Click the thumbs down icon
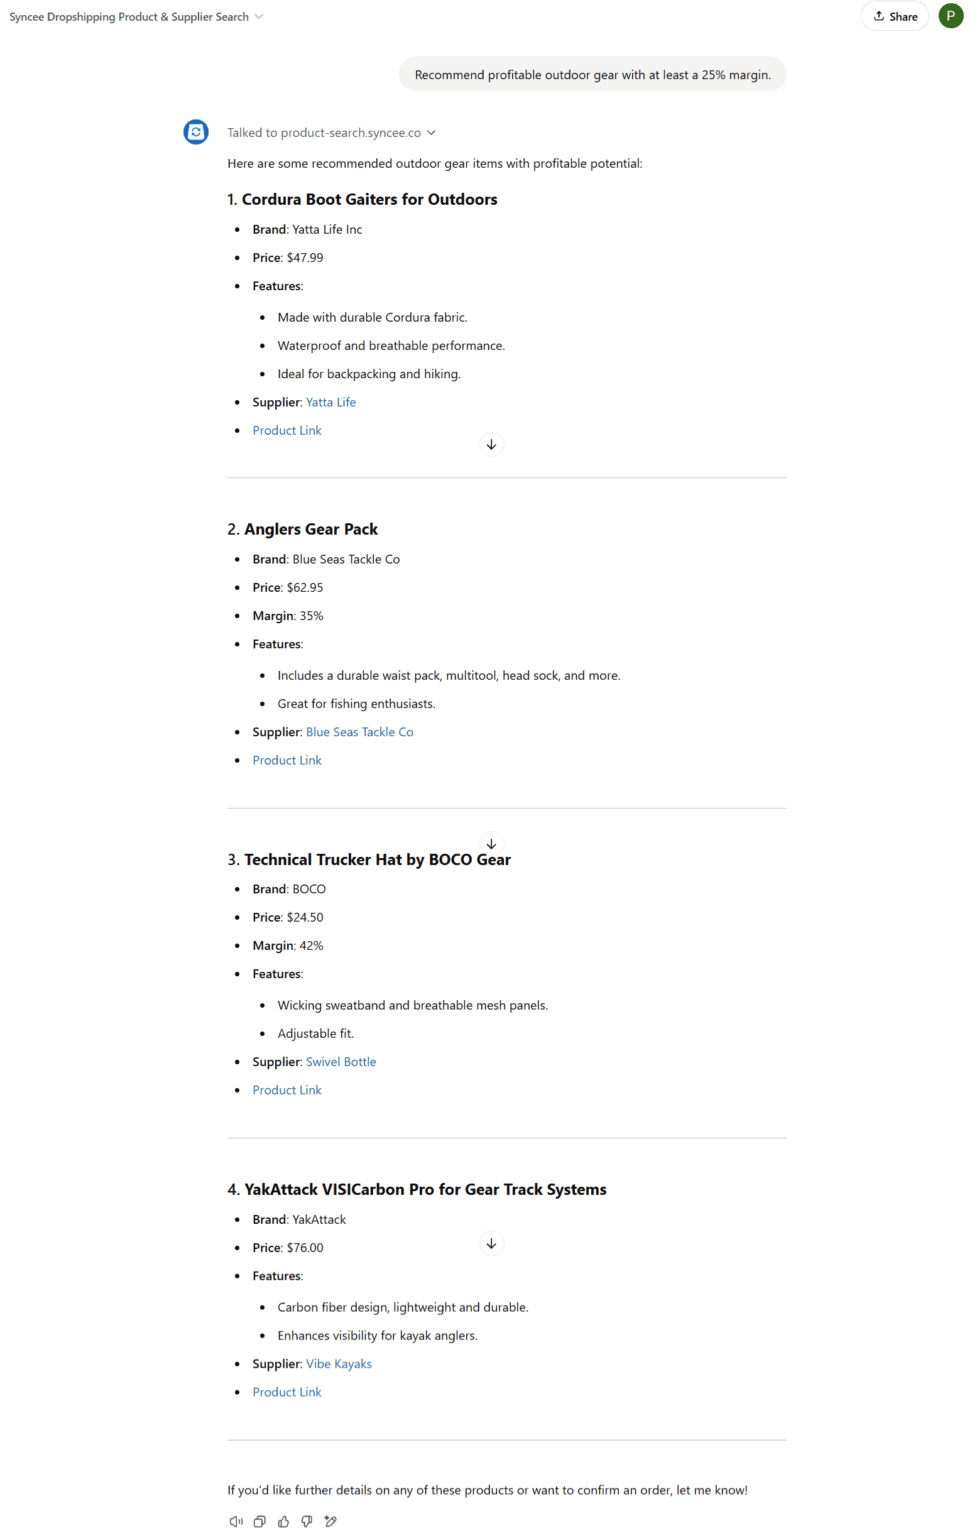This screenshot has height=1536, width=977. point(307,1521)
